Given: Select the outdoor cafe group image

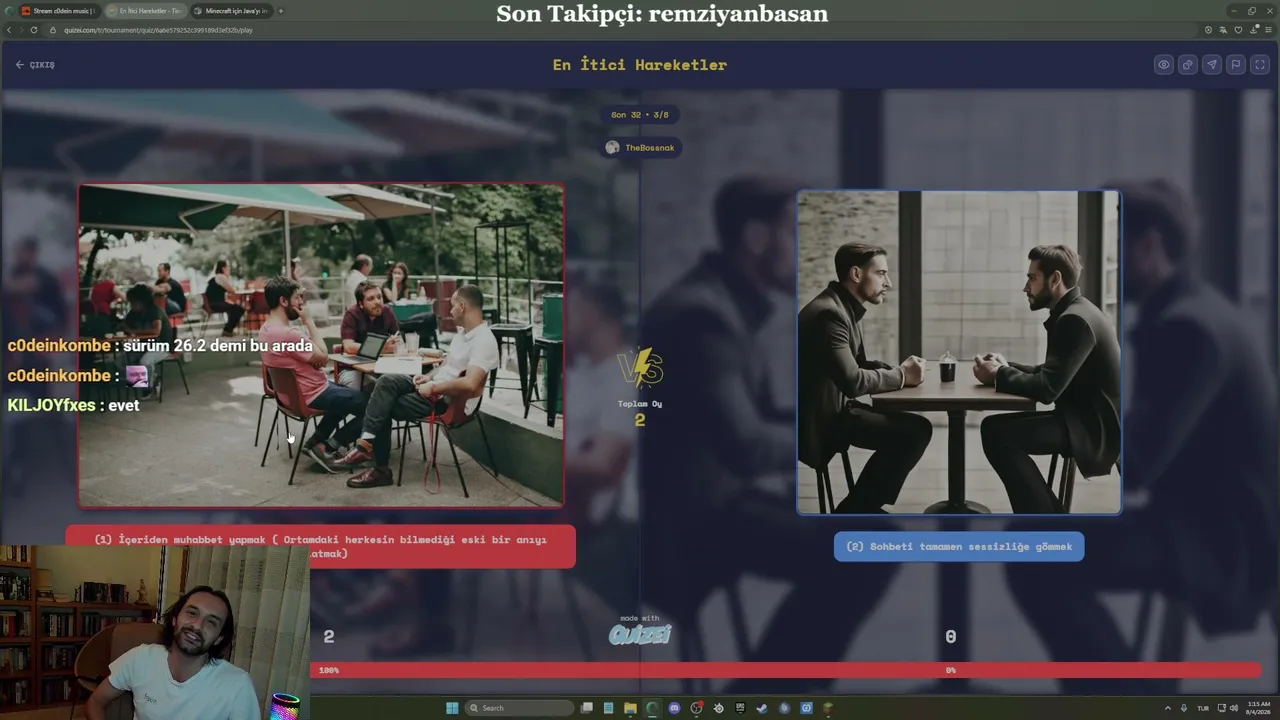Looking at the screenshot, I should pyautogui.click(x=321, y=345).
